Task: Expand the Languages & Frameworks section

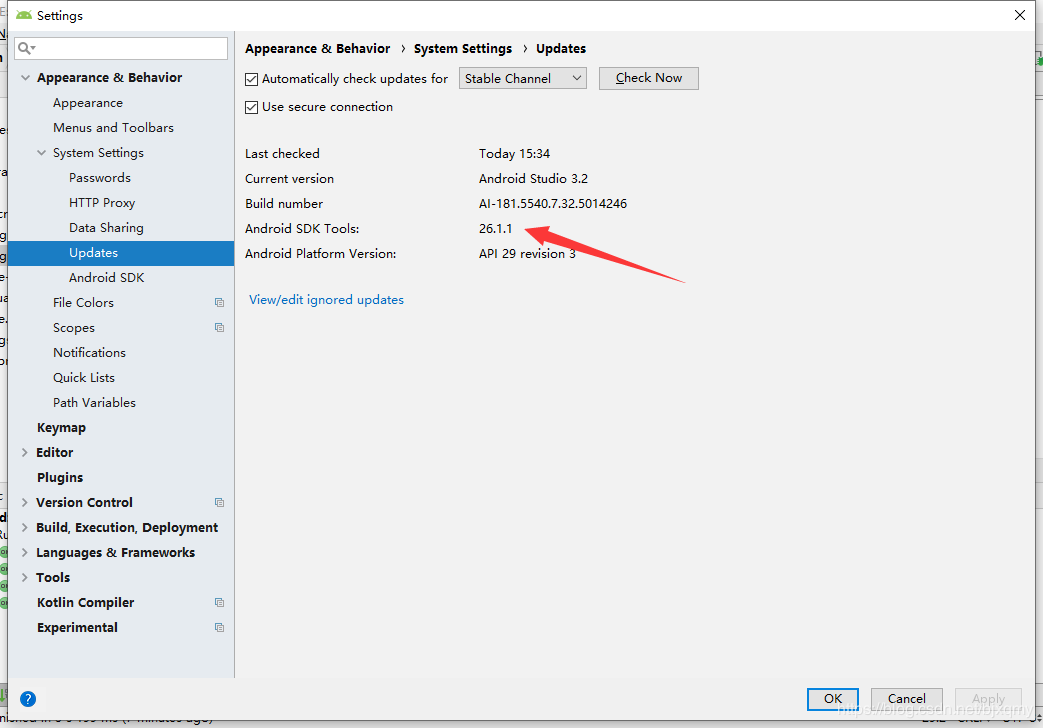Action: click(25, 552)
